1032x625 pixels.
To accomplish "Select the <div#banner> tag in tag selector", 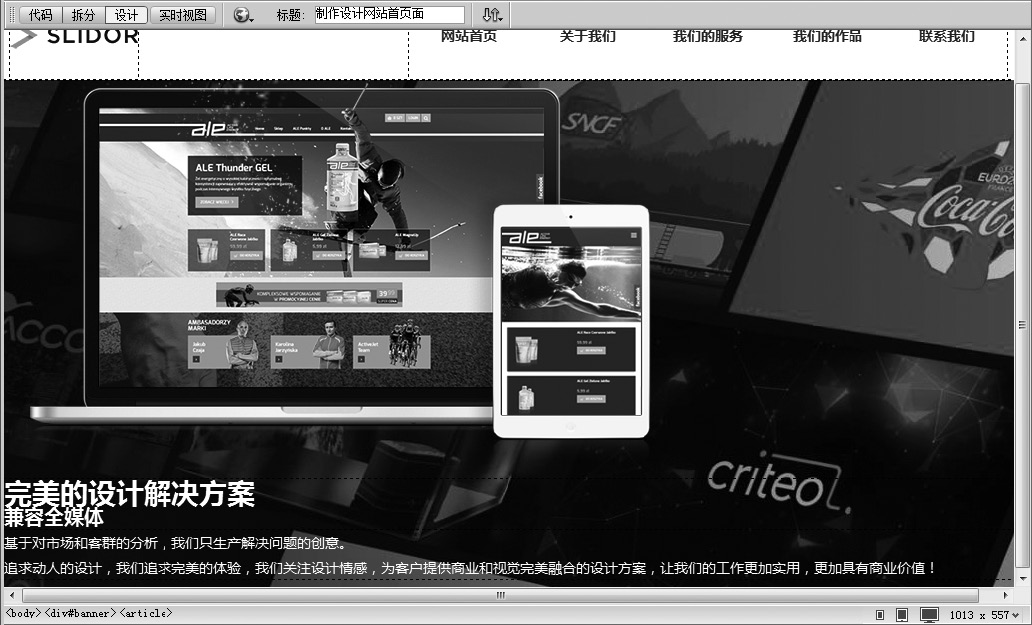I will pyautogui.click(x=80, y=613).
